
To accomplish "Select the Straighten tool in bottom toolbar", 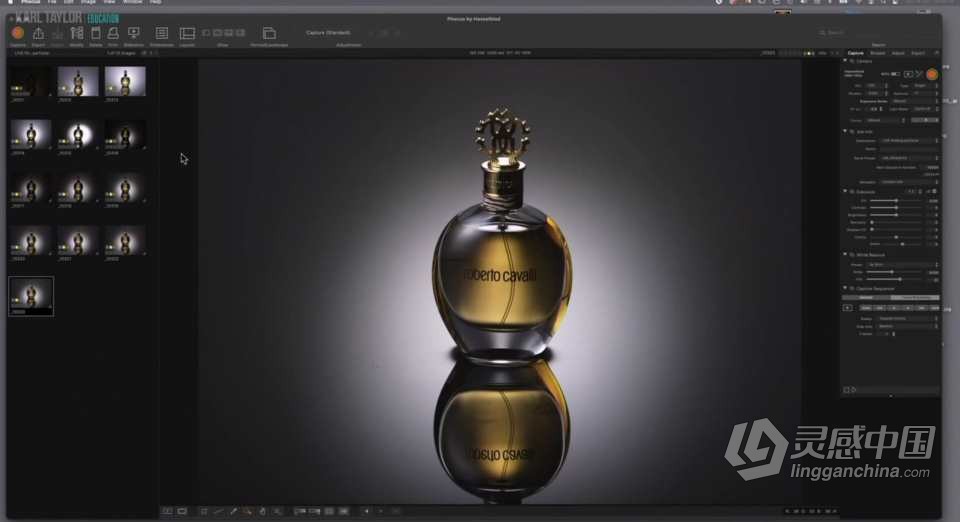I will click(x=219, y=511).
